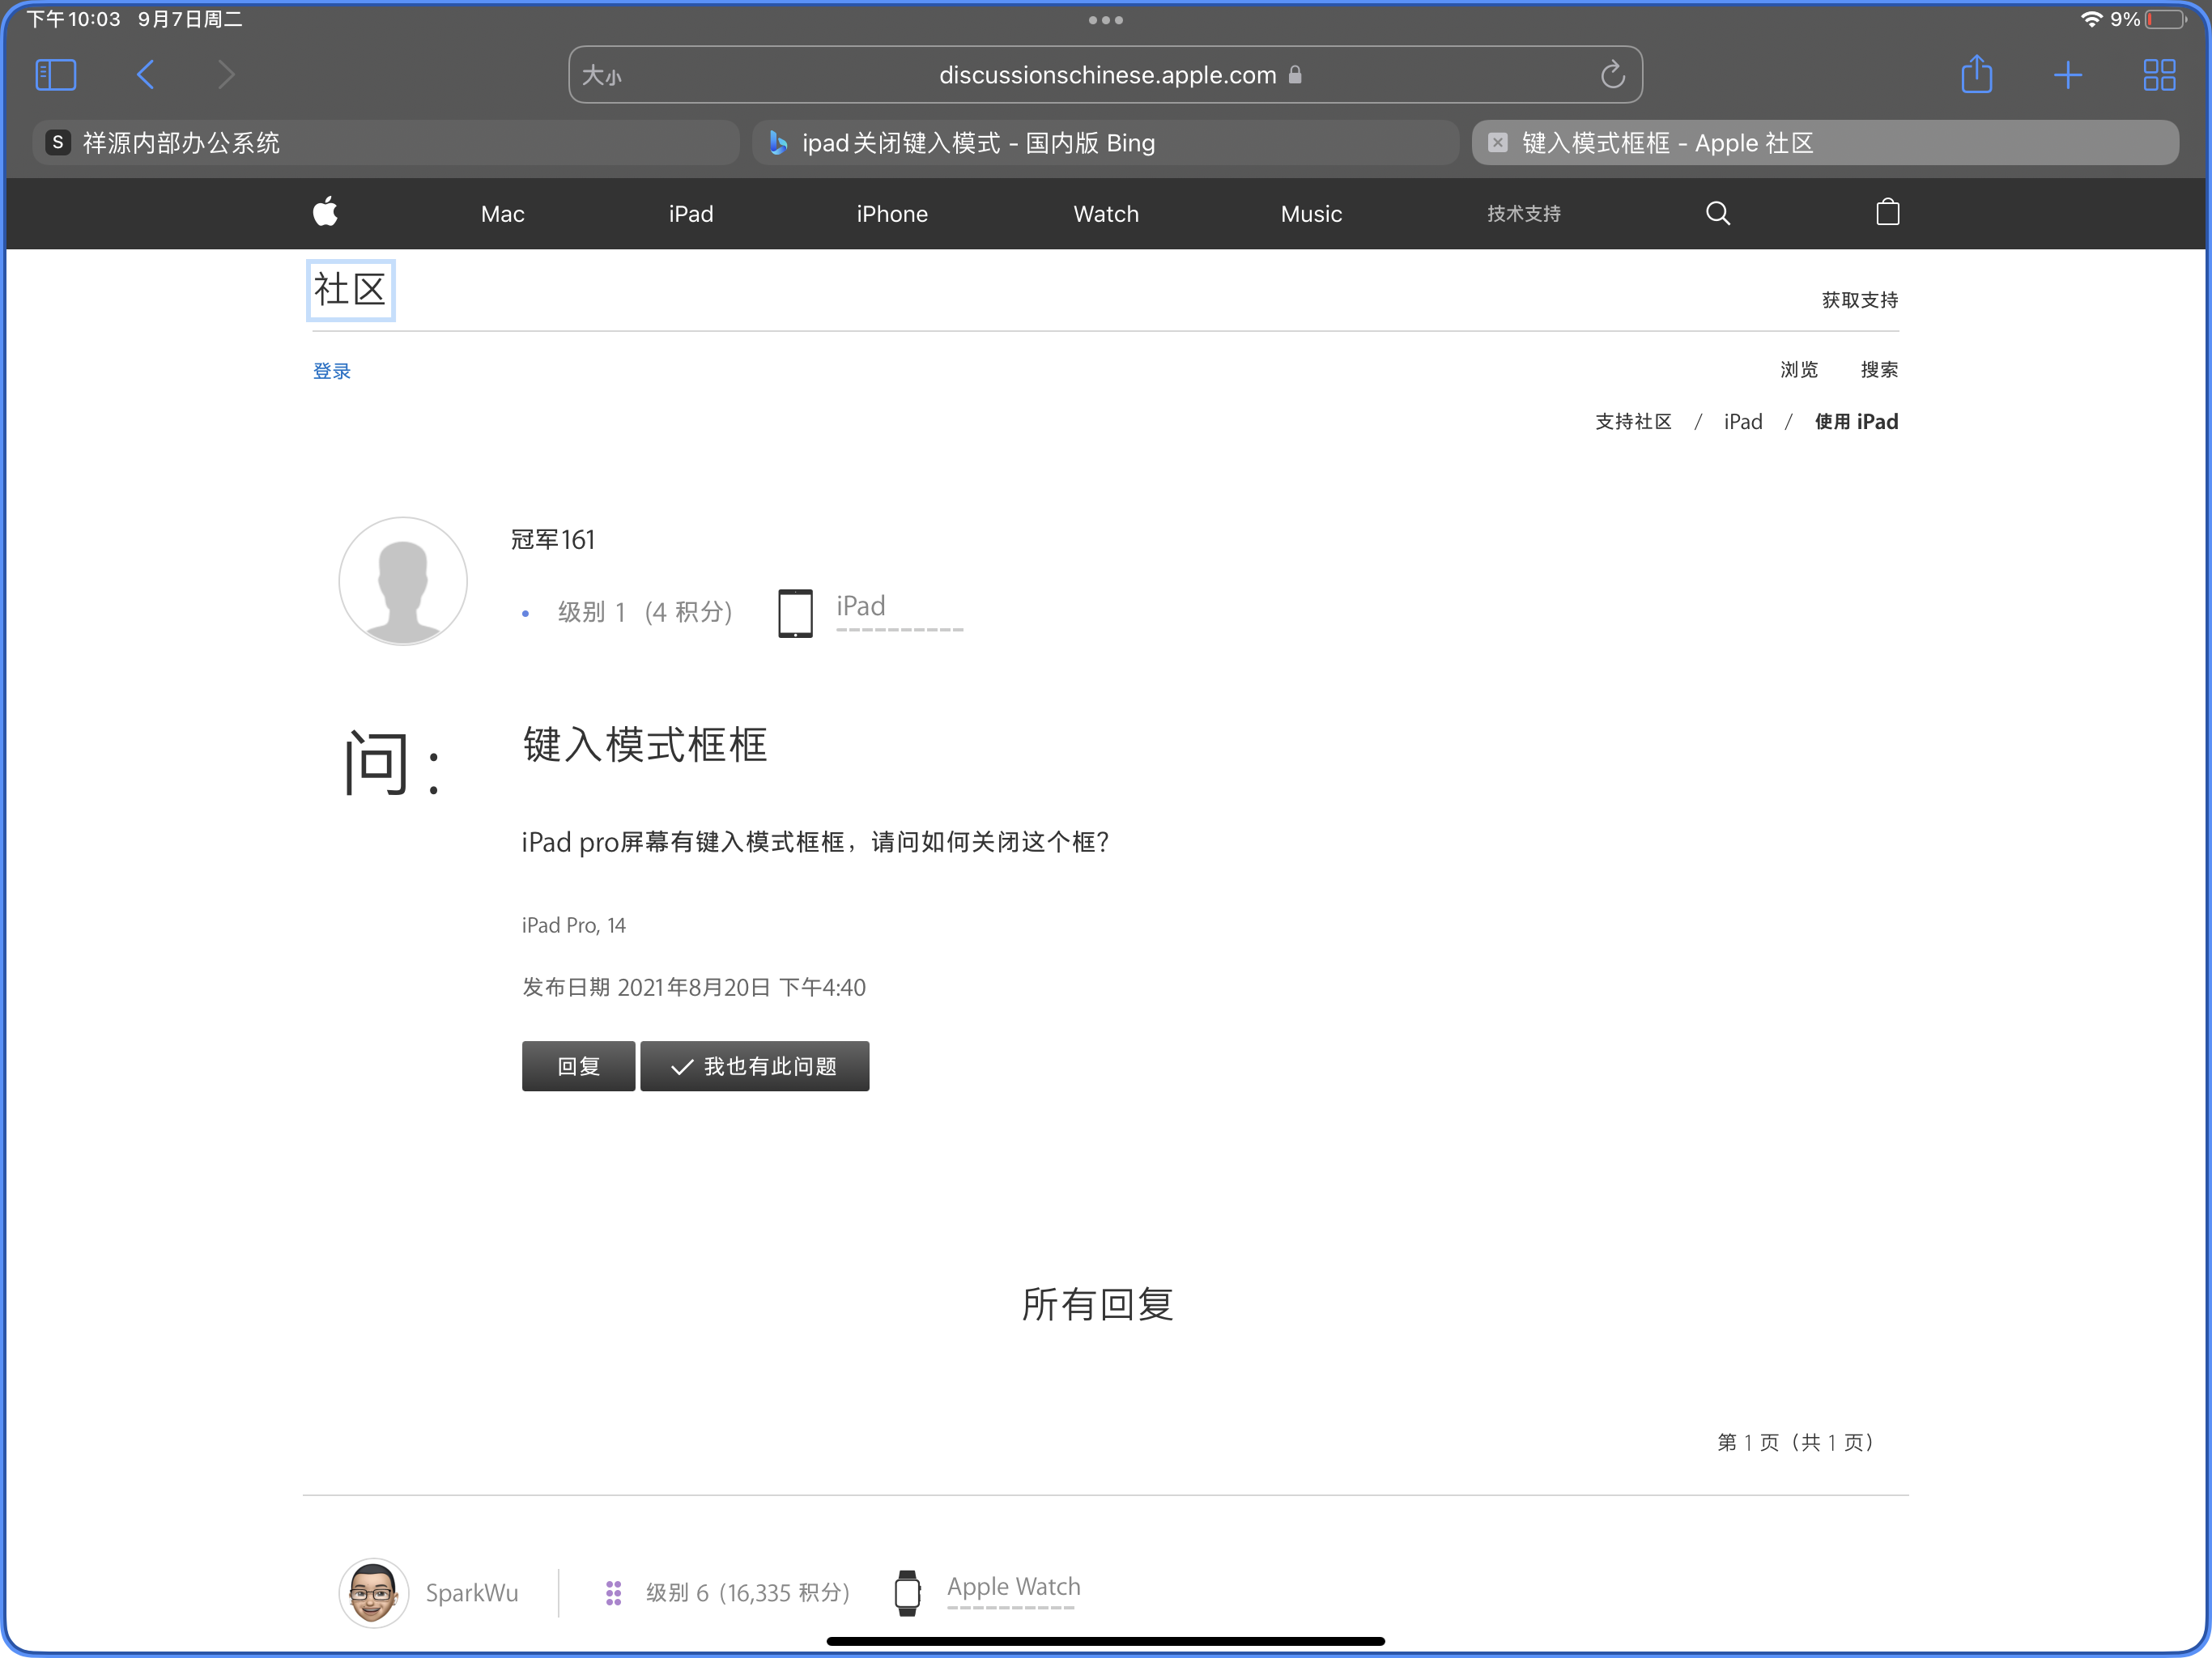The image size is (2212, 1658).
Task: Open the multitasking three-dots menu
Action: click(x=1105, y=20)
